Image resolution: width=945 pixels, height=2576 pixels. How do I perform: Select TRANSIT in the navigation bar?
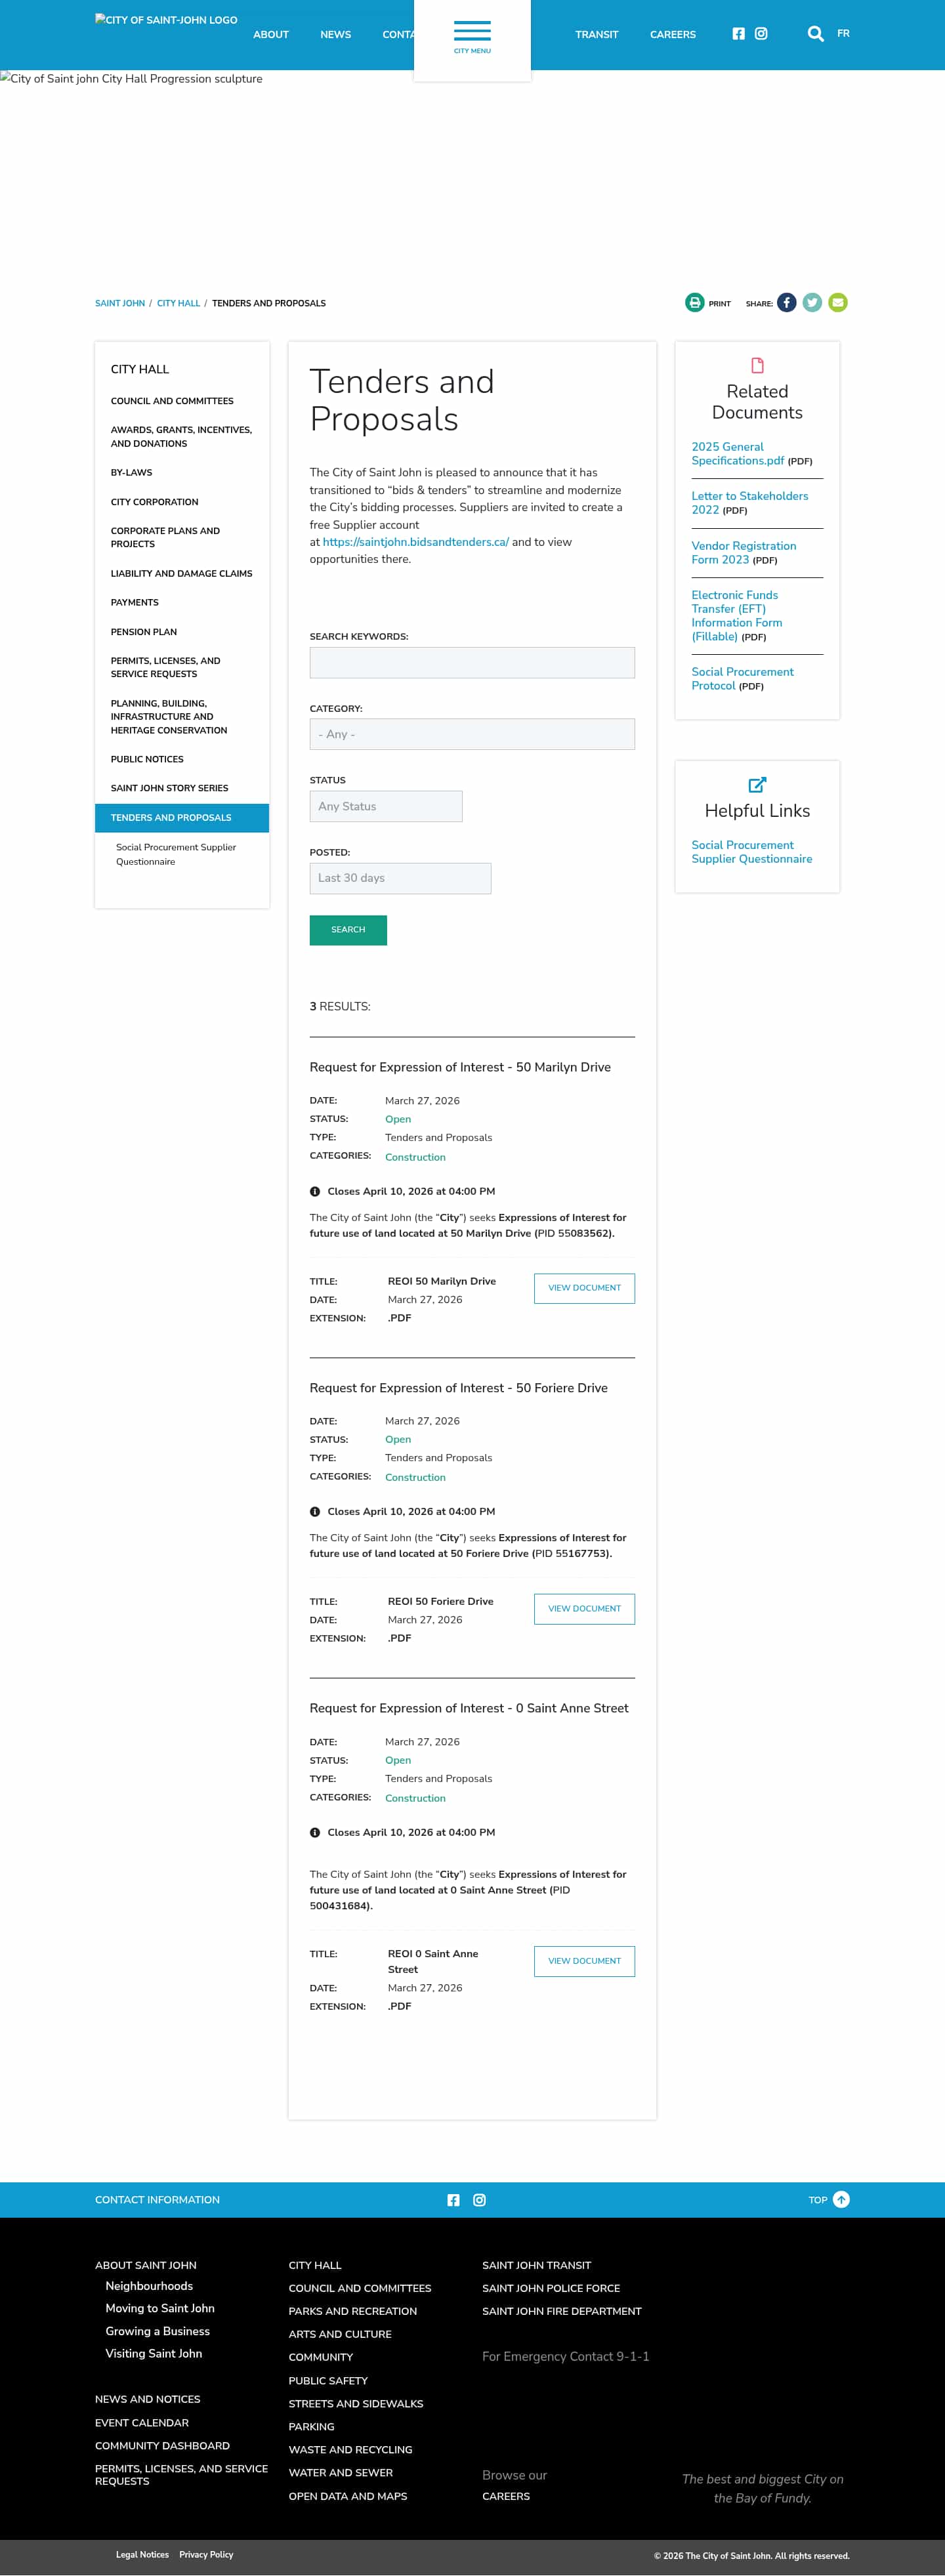point(597,33)
